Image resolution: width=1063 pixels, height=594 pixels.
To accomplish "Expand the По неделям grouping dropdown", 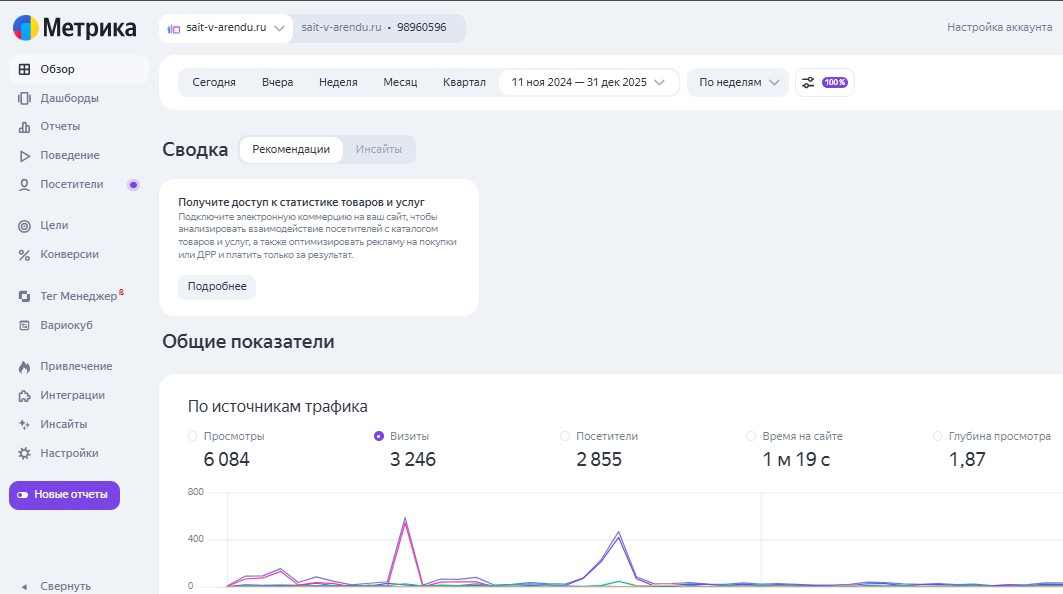I will 738,82.
